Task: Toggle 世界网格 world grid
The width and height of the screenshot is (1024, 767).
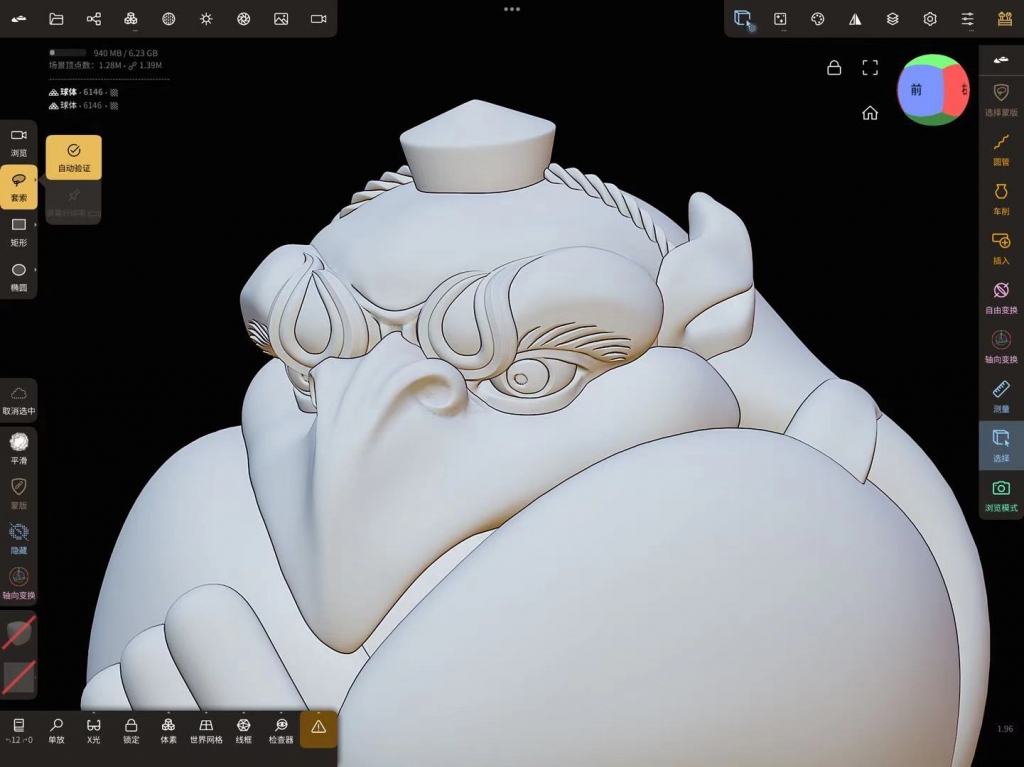Action: click(x=206, y=730)
